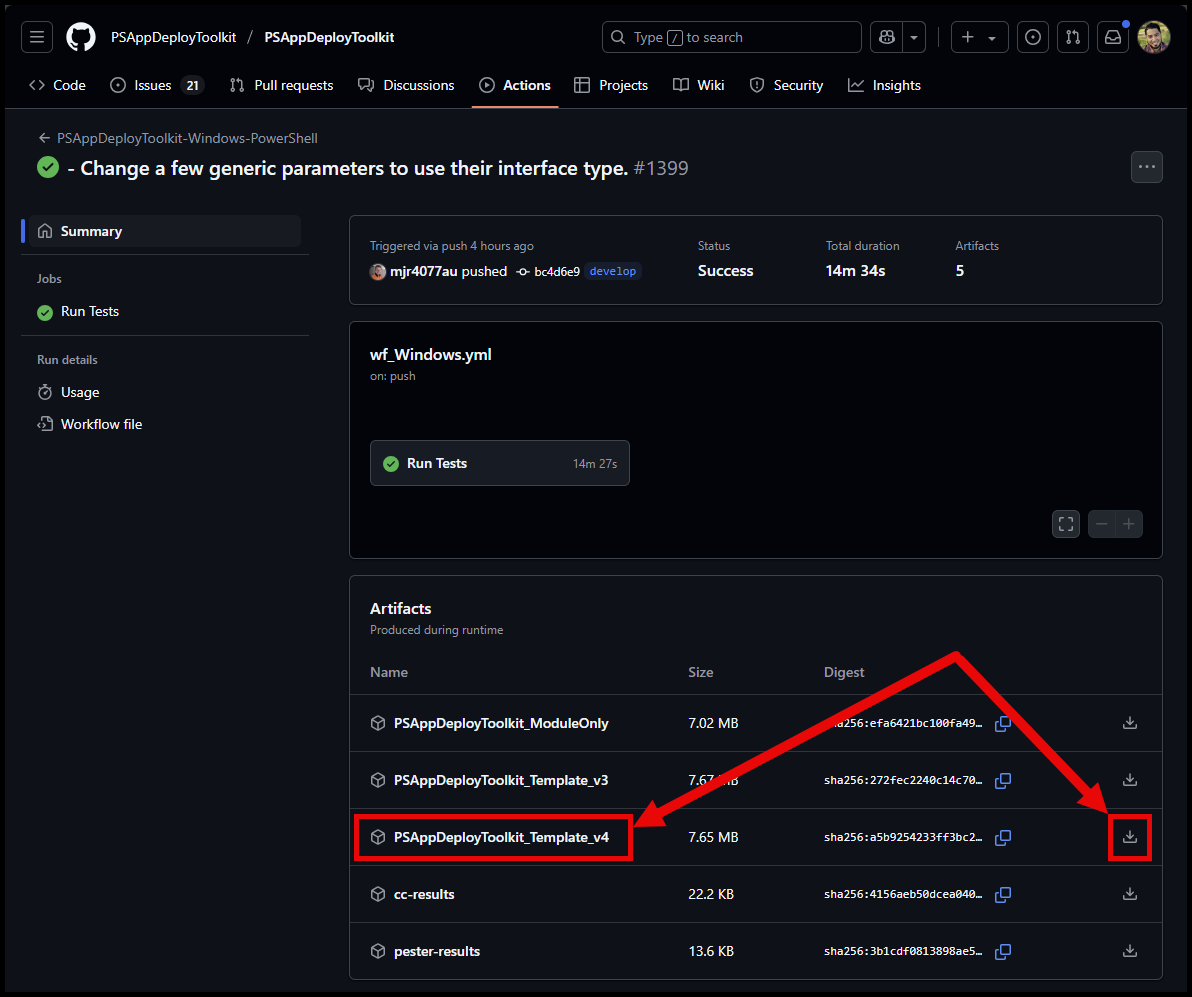Copy the digest of cc-results
This screenshot has width=1192, height=997.
point(1003,895)
